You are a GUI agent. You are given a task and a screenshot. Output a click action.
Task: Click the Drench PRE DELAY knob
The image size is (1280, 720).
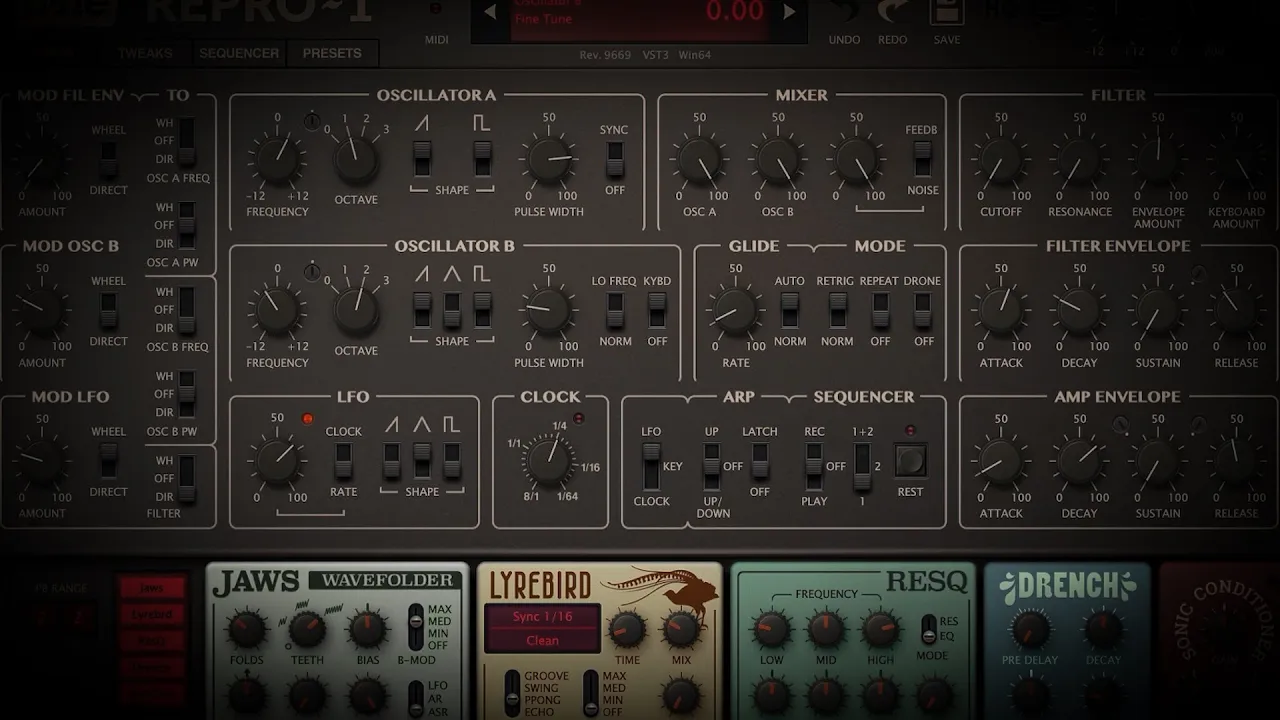(x=1030, y=630)
